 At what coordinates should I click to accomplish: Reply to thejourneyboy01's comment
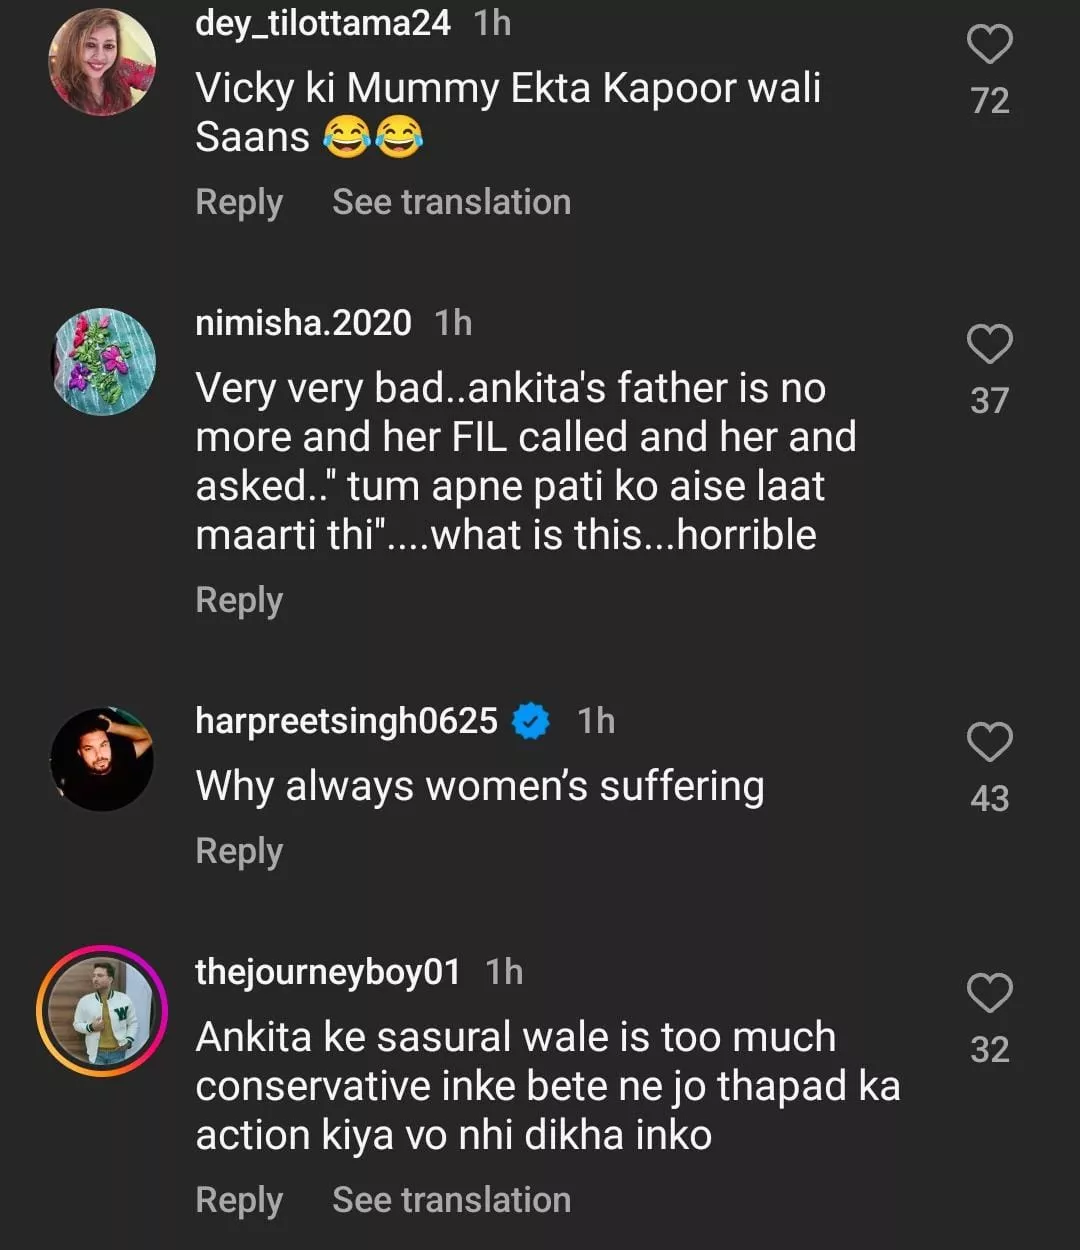(239, 1200)
